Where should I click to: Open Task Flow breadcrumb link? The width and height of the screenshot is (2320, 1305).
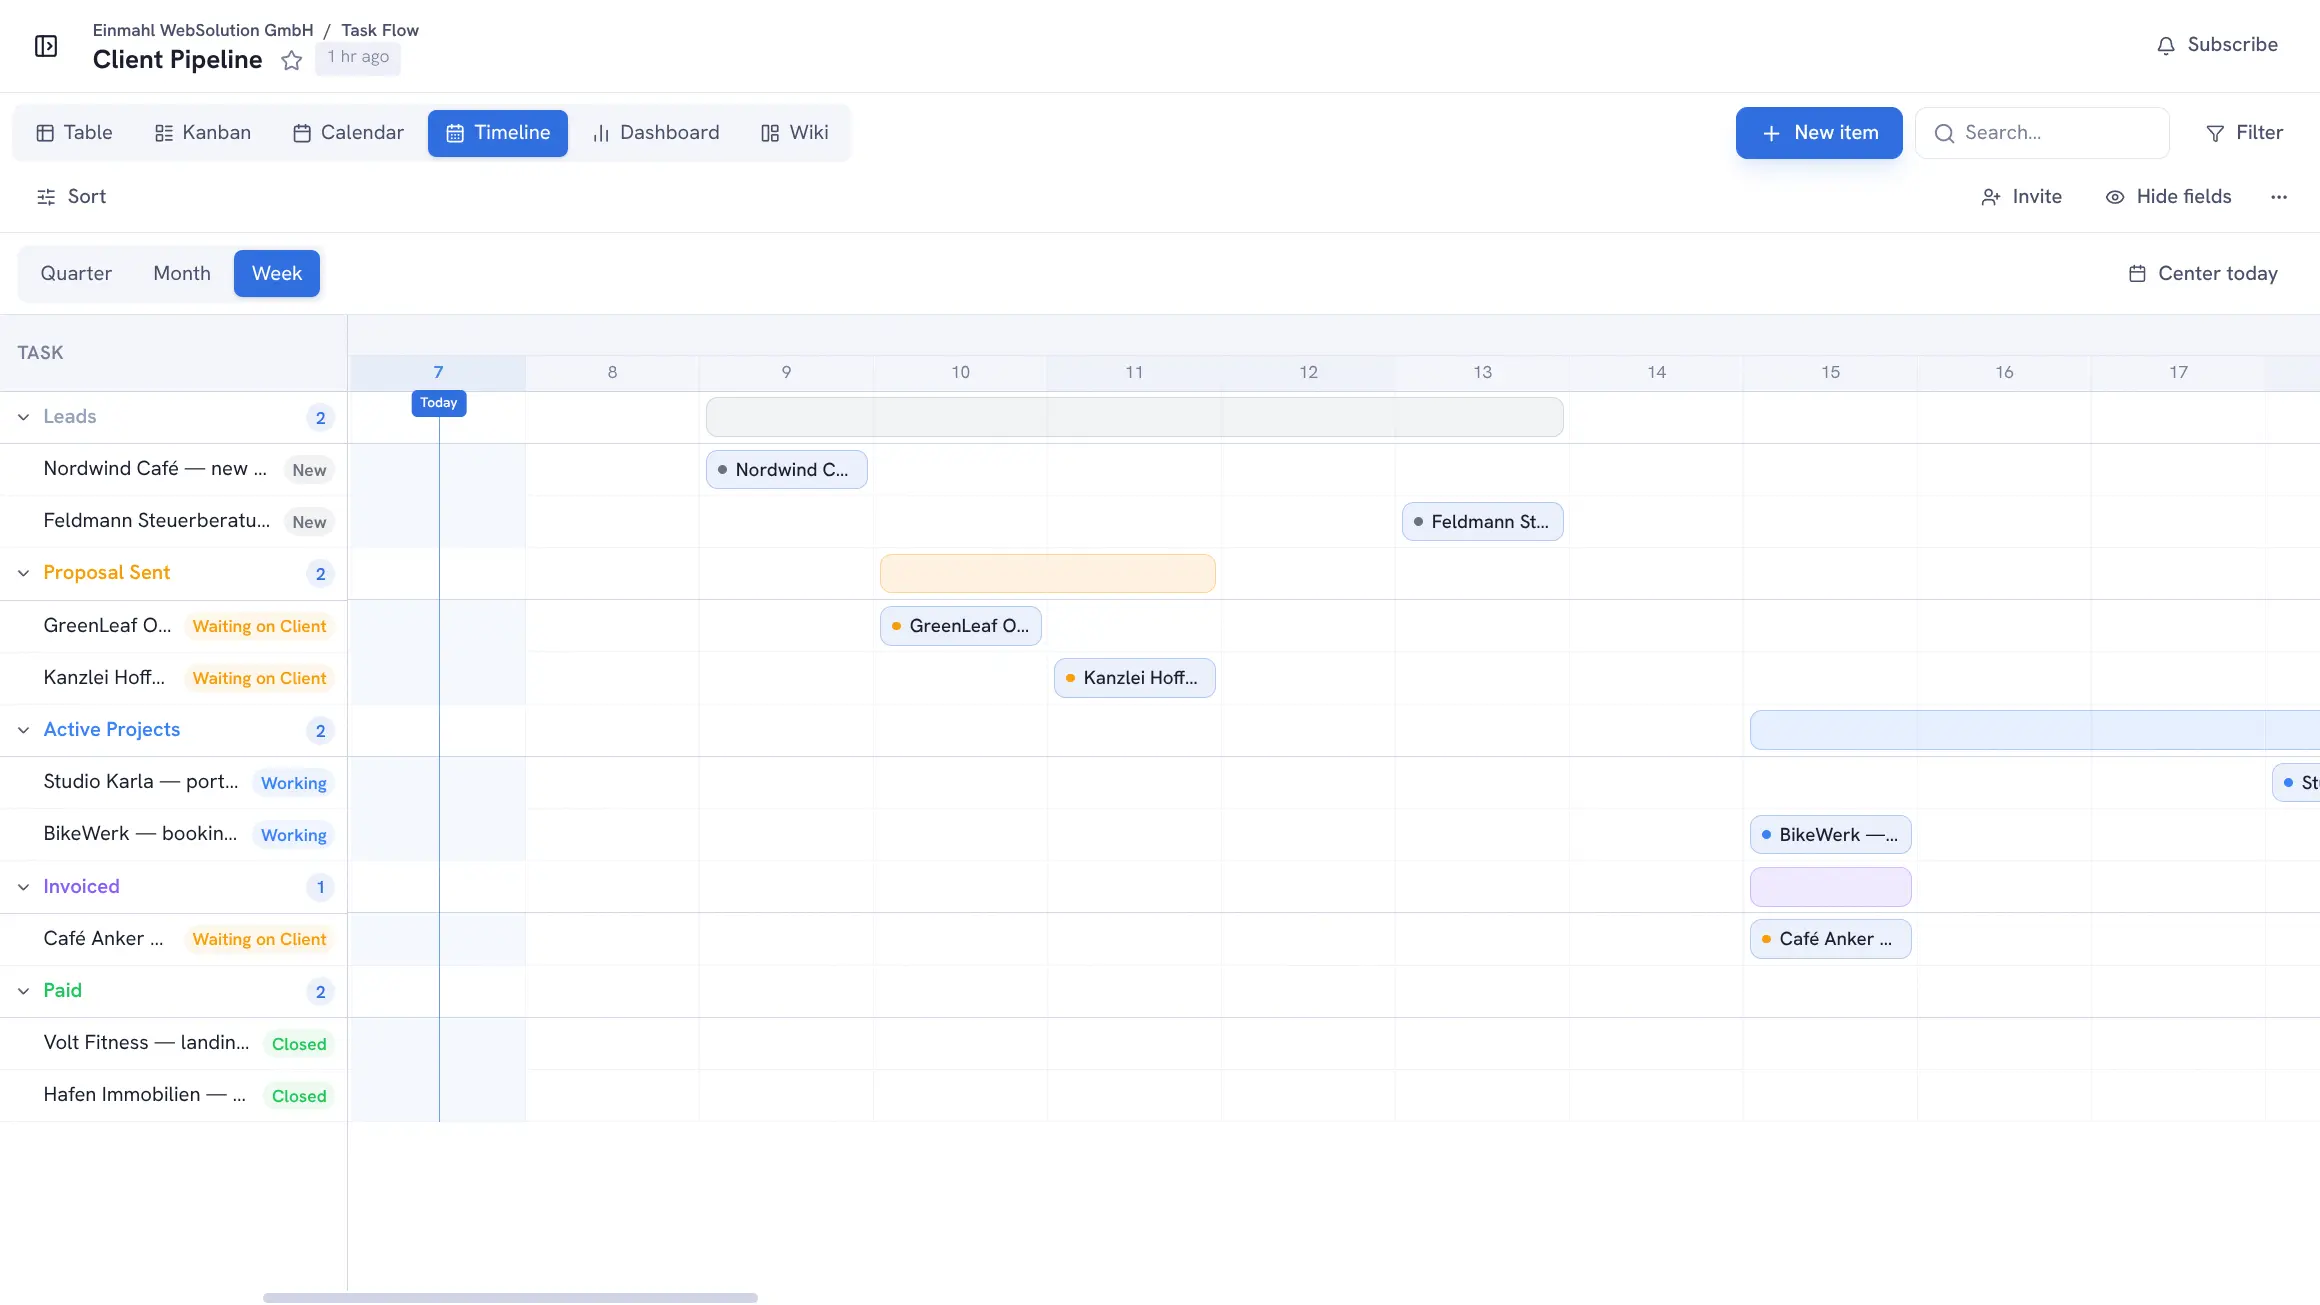click(380, 31)
